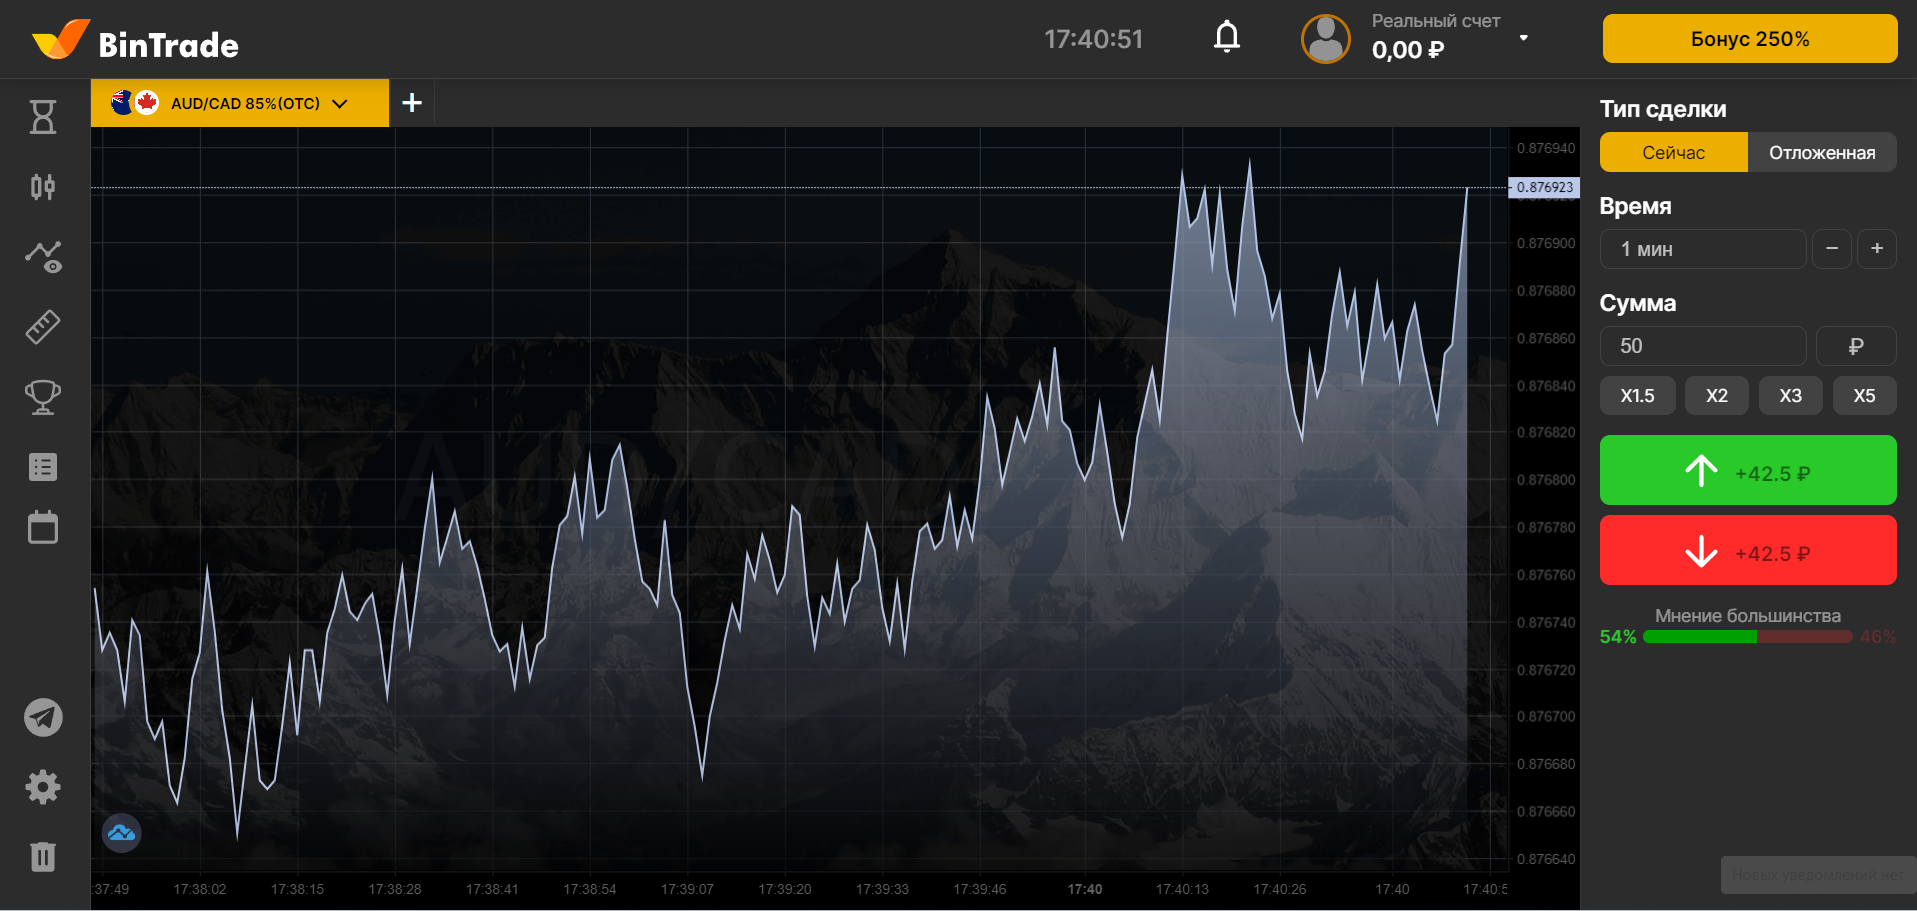1917x911 pixels.
Task: Select the ruler drawing tool icon
Action: click(43, 327)
